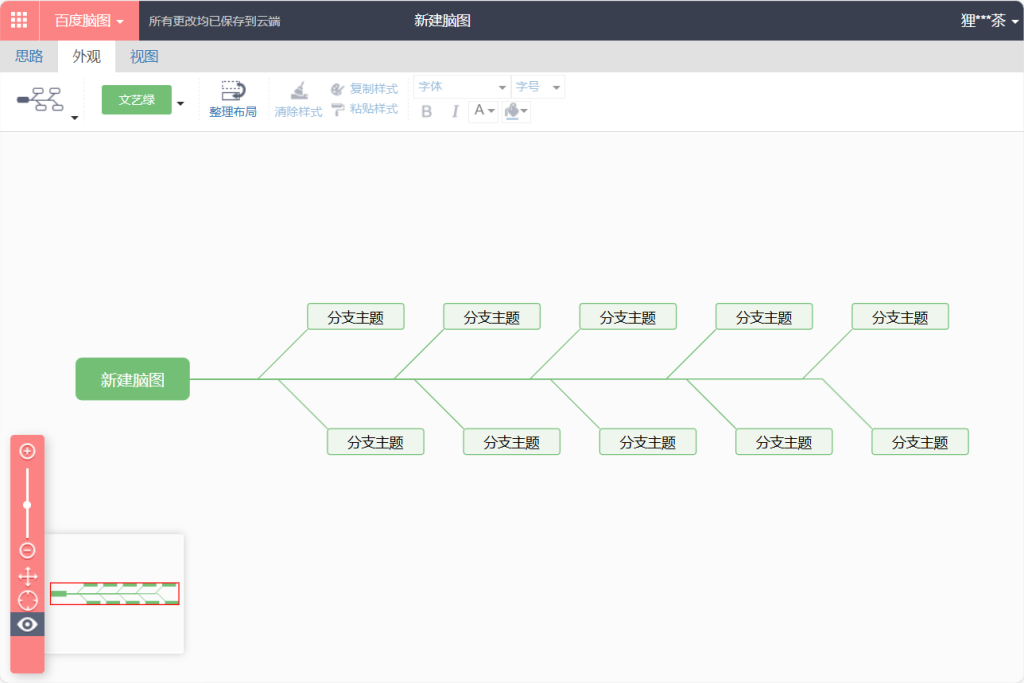Click 粘贴样式 paste style
This screenshot has width=1024, height=683.
(x=364, y=109)
